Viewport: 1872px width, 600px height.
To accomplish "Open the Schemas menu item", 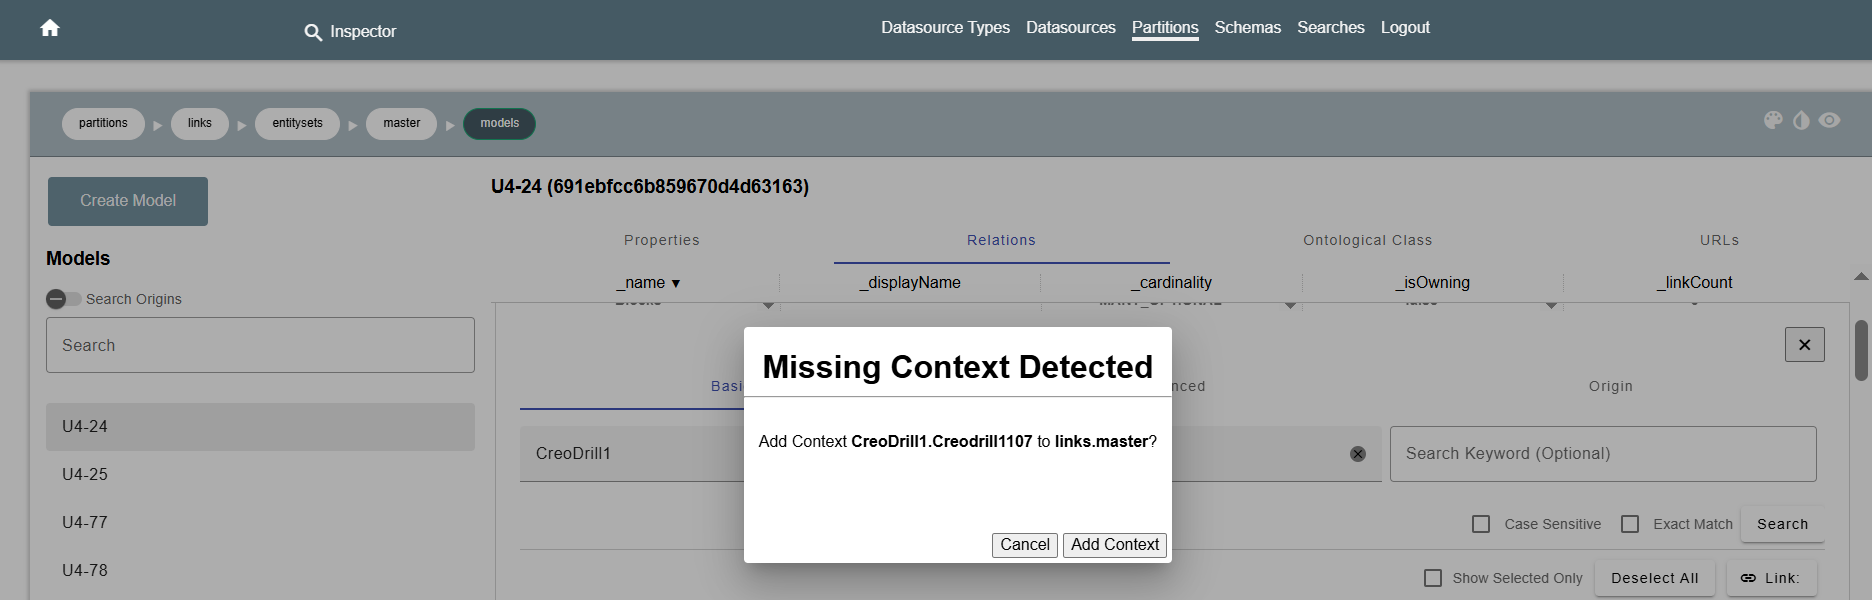I will click(1247, 28).
